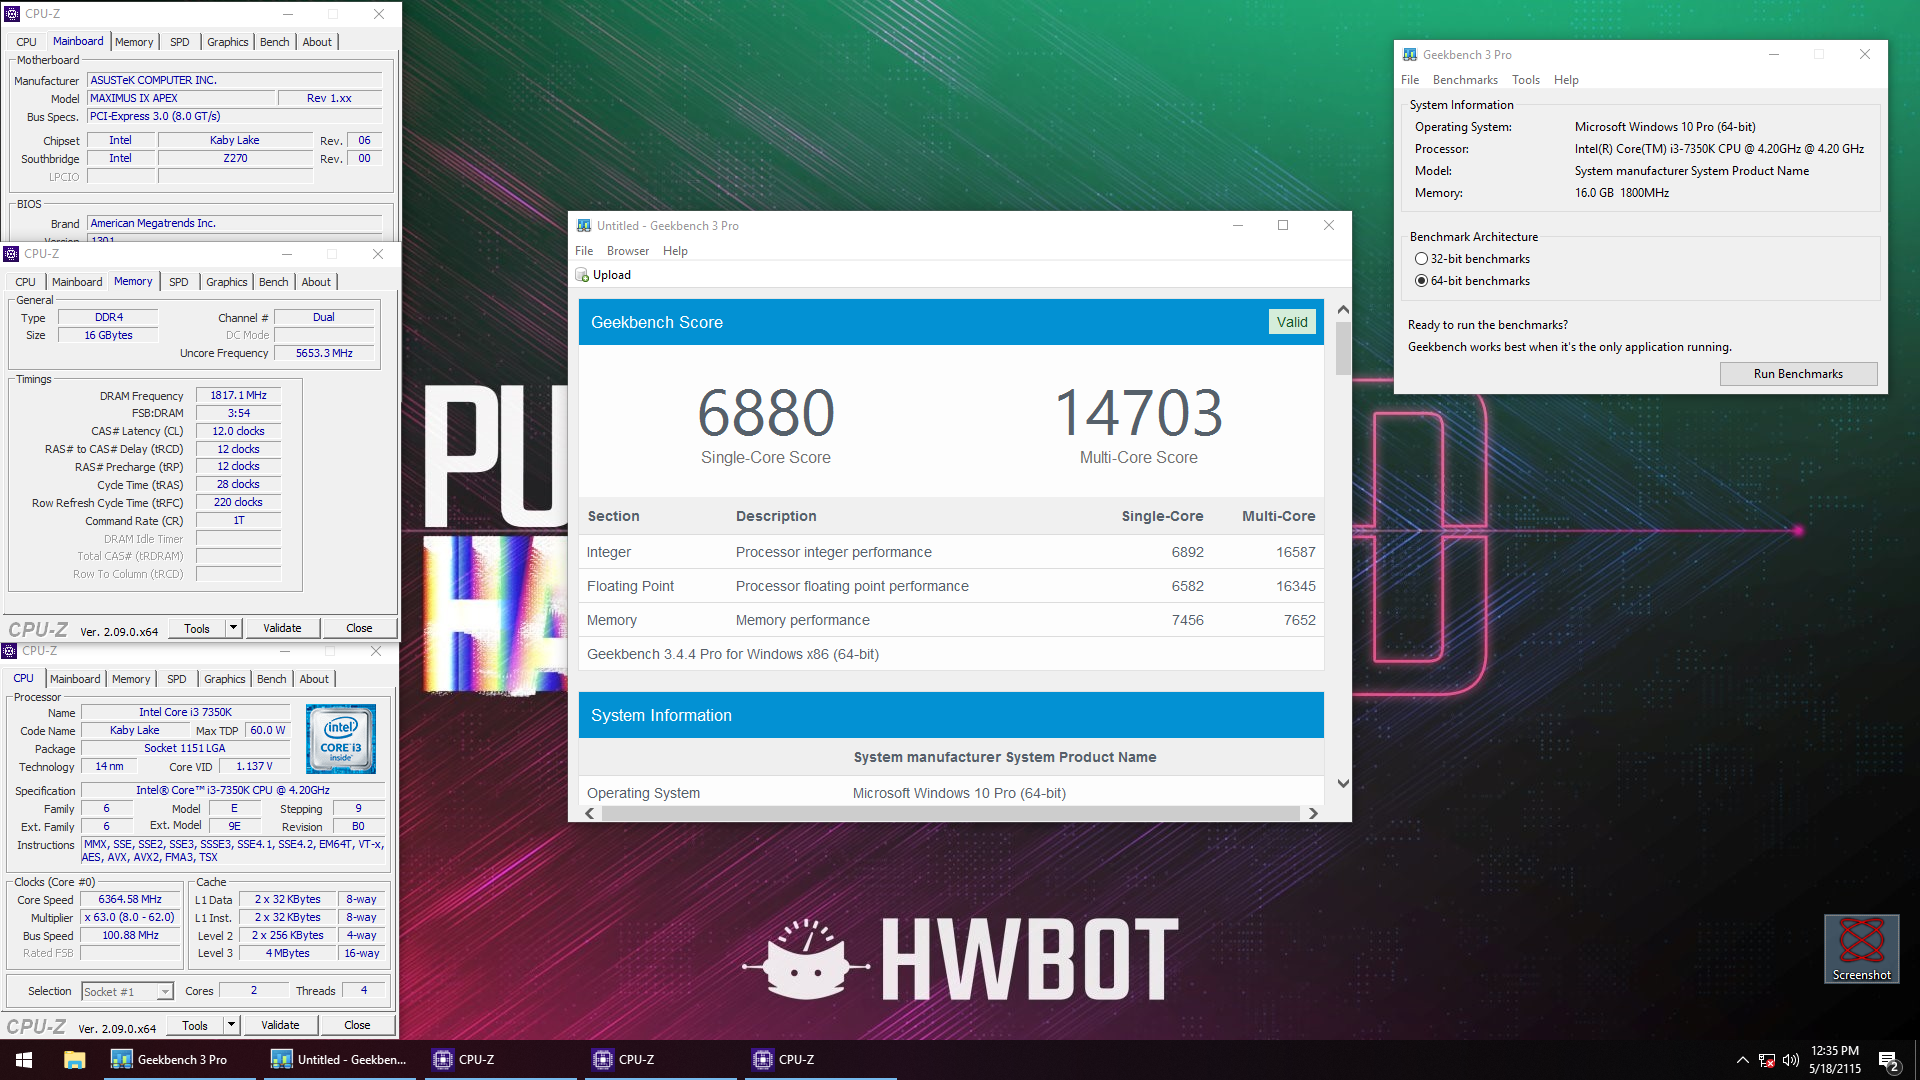Click the Geekbench 3 Pro window title icon
1920x1080 pixels.
tap(1410, 55)
